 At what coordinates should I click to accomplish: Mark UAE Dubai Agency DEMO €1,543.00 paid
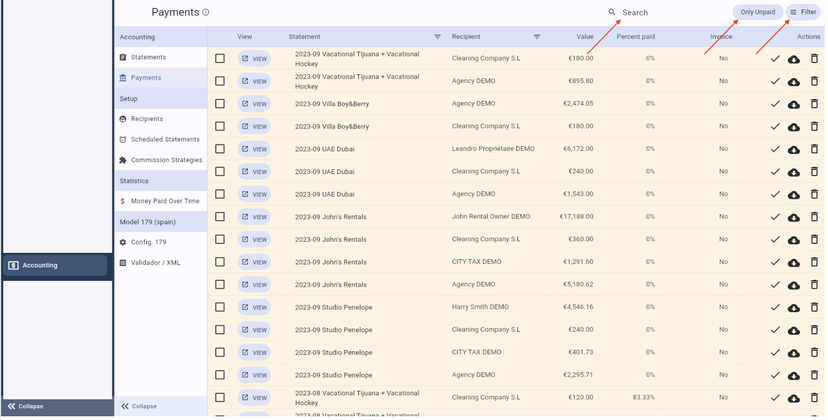(775, 194)
